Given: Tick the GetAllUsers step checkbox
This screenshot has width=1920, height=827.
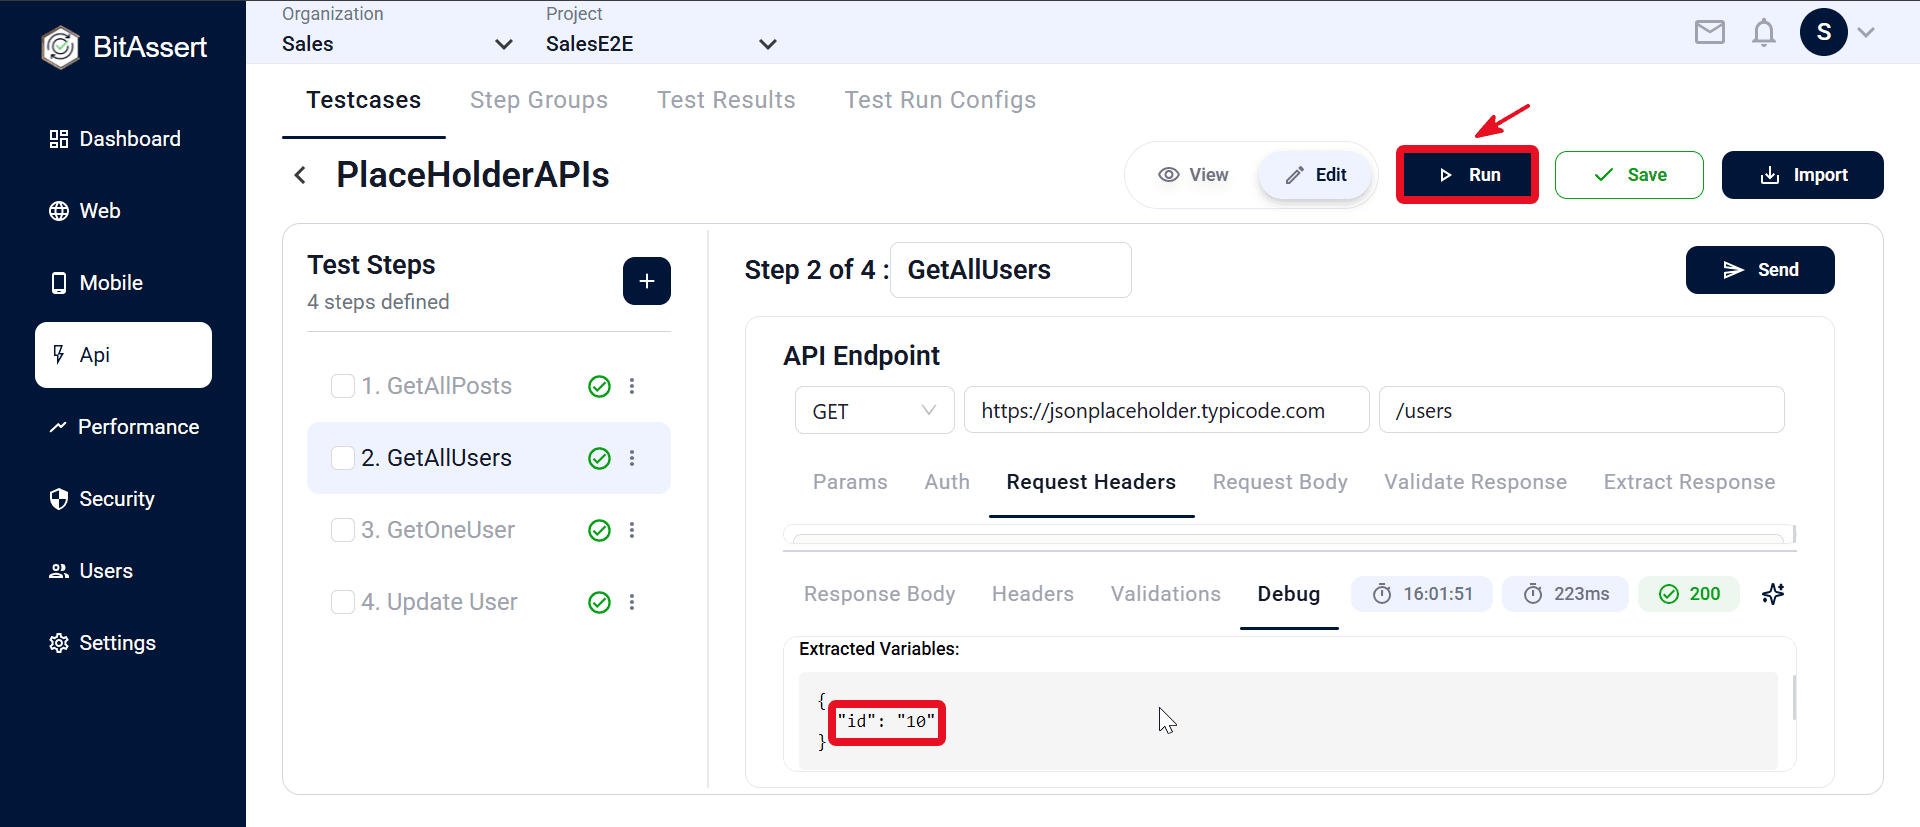Looking at the screenshot, I should pos(343,458).
